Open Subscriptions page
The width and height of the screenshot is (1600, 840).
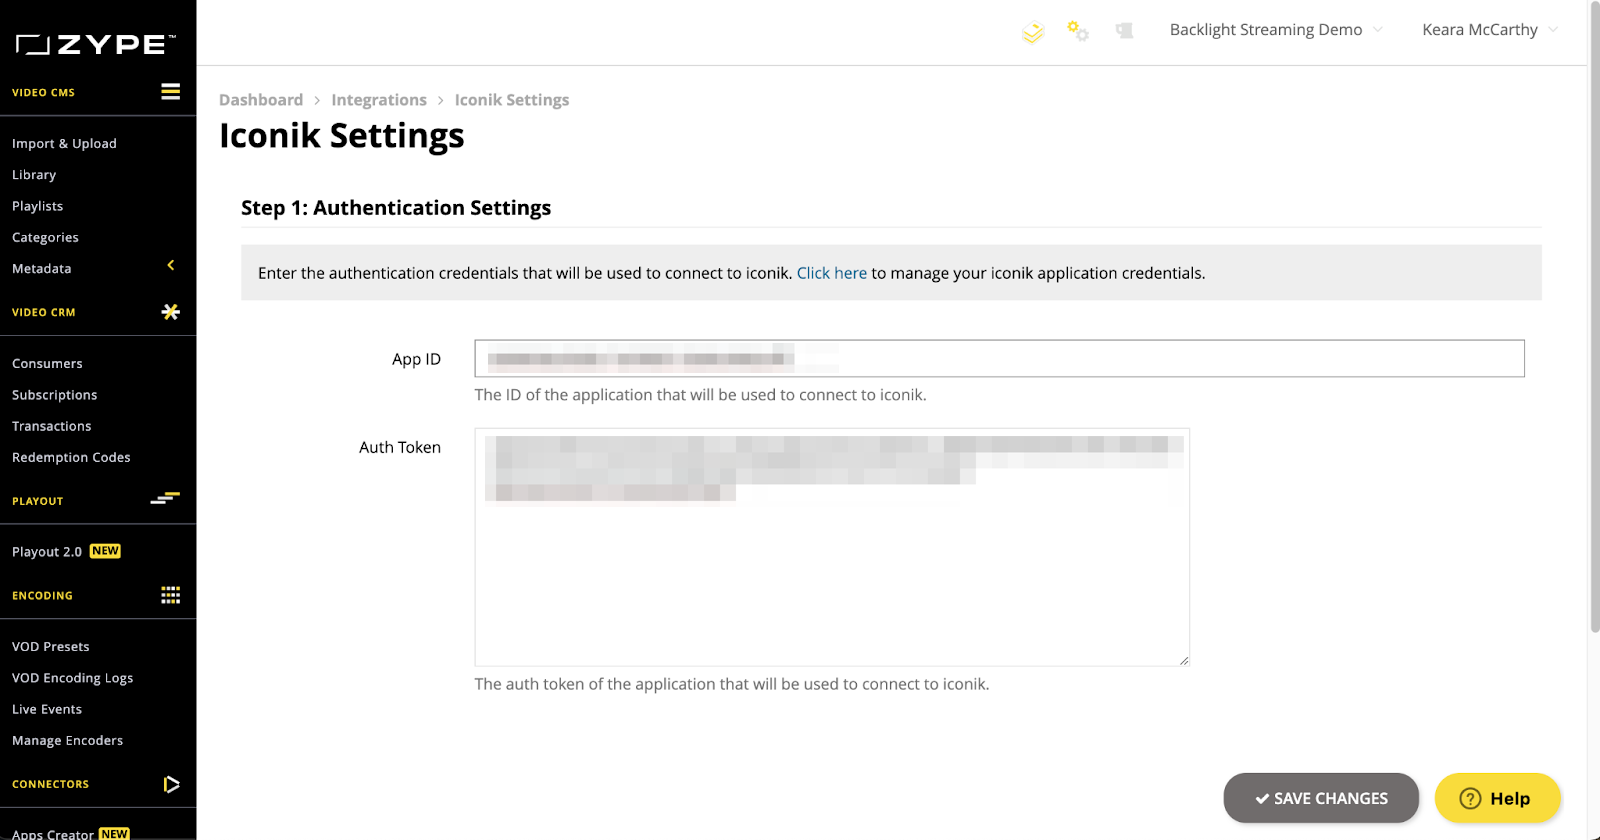pyautogui.click(x=54, y=395)
